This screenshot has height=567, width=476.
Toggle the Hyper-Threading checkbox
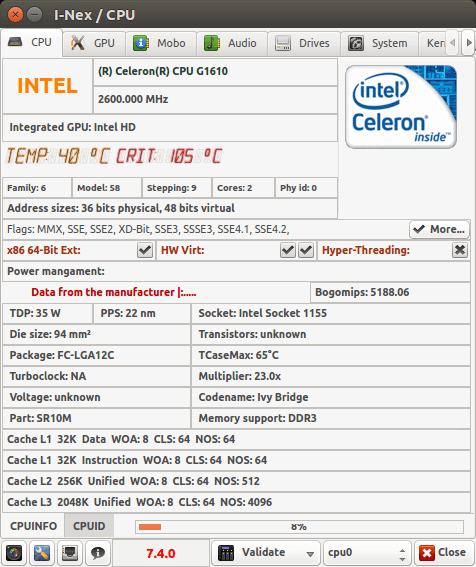click(460, 250)
